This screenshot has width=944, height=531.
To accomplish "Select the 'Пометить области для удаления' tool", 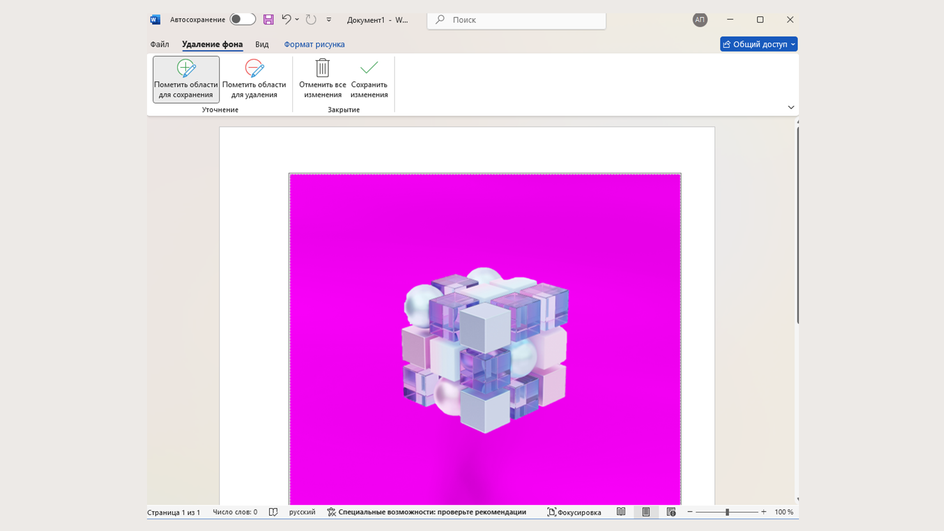I will click(x=254, y=79).
